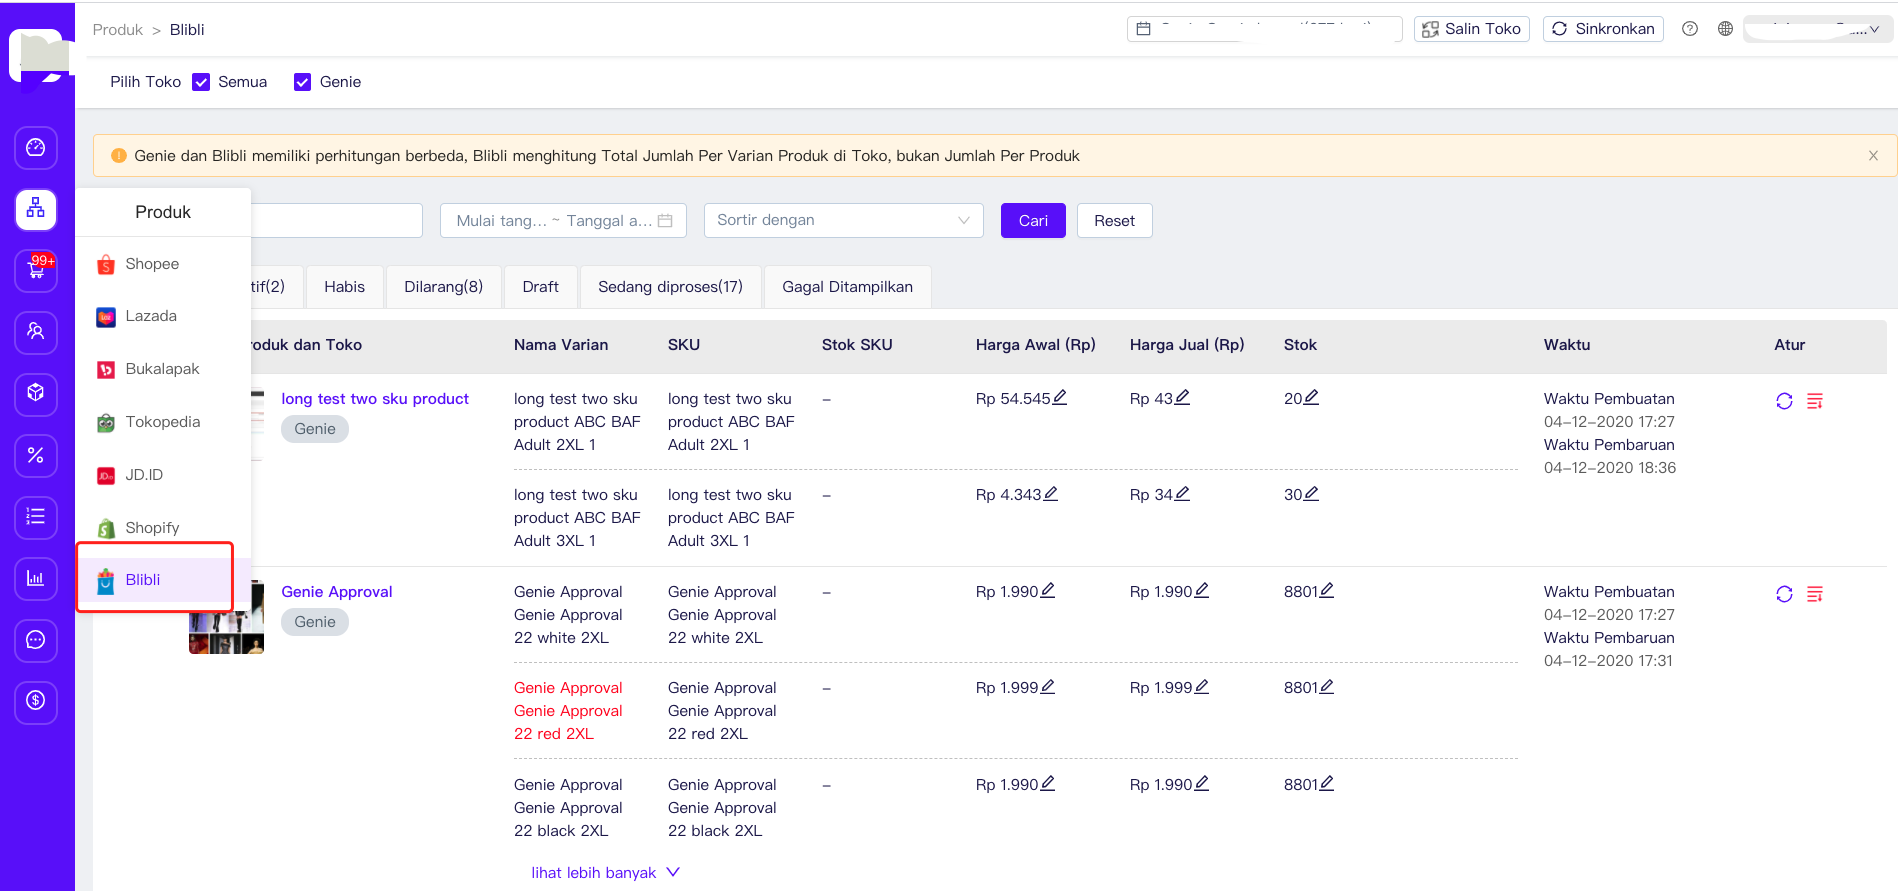Viewport: 1898px width, 891px height.
Task: Edit stock 8801 of black 2XL variant
Action: point(1326,783)
